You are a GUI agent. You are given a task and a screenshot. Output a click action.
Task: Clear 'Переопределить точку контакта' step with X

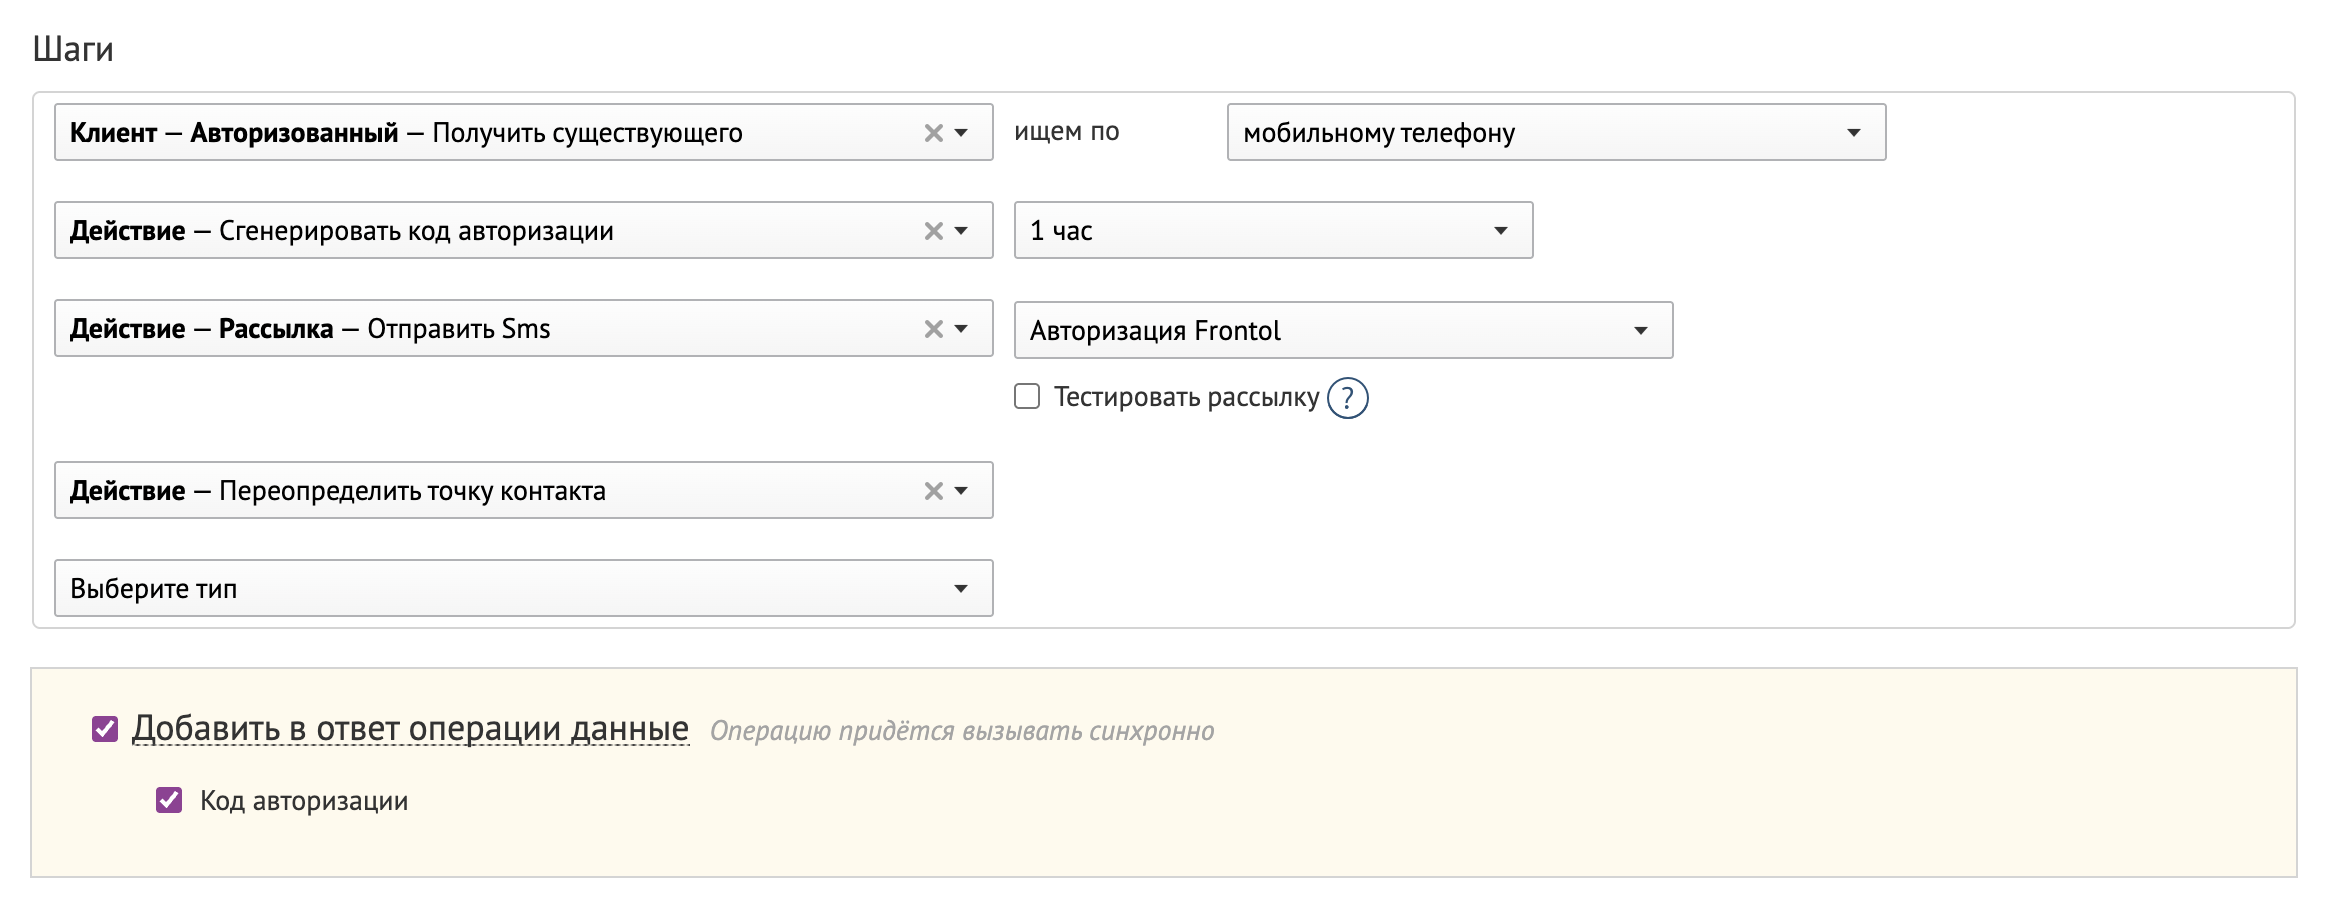[x=933, y=491]
